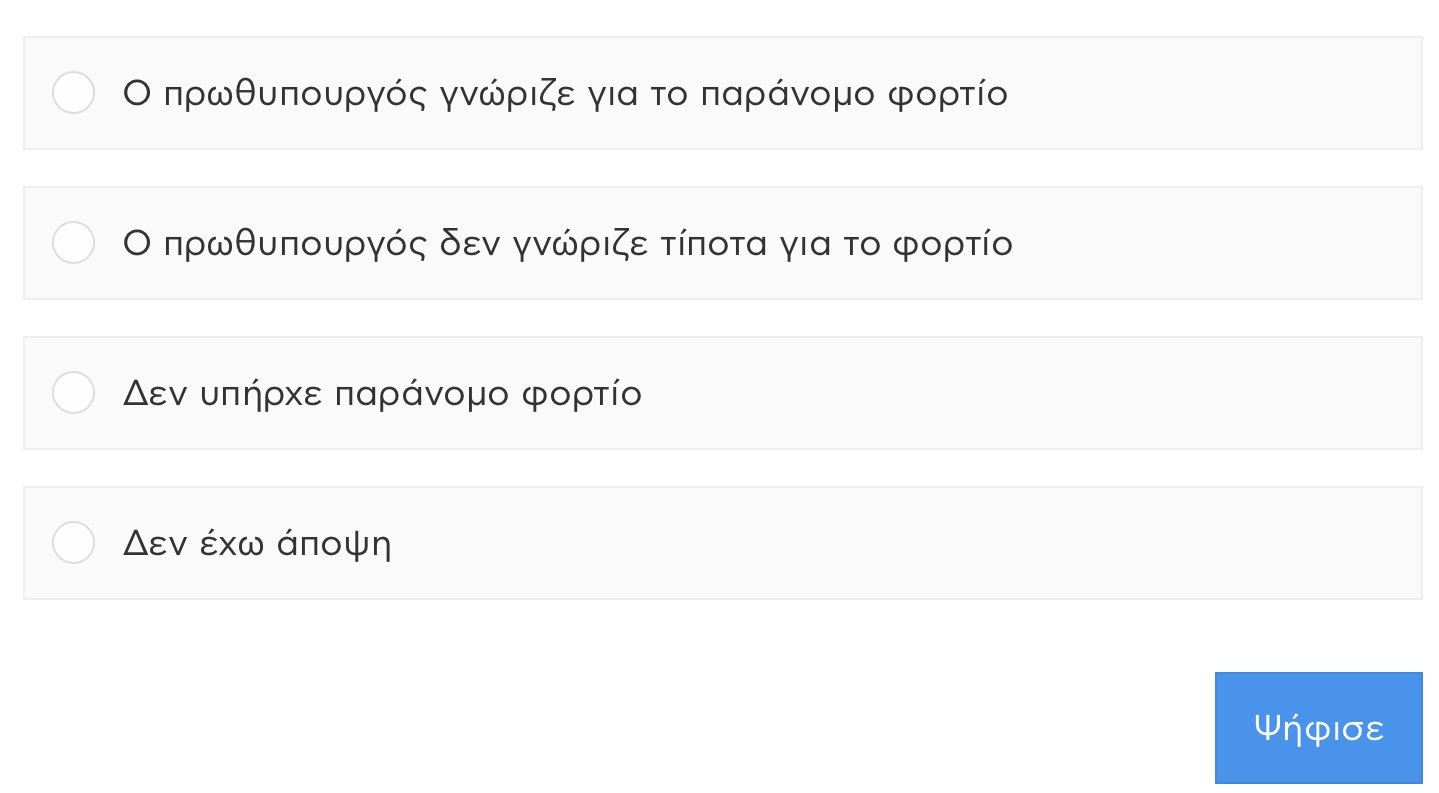This screenshot has width=1439, height=793.
Task: Submit the poll vote with Ψήφισε
Action: pyautogui.click(x=1318, y=728)
